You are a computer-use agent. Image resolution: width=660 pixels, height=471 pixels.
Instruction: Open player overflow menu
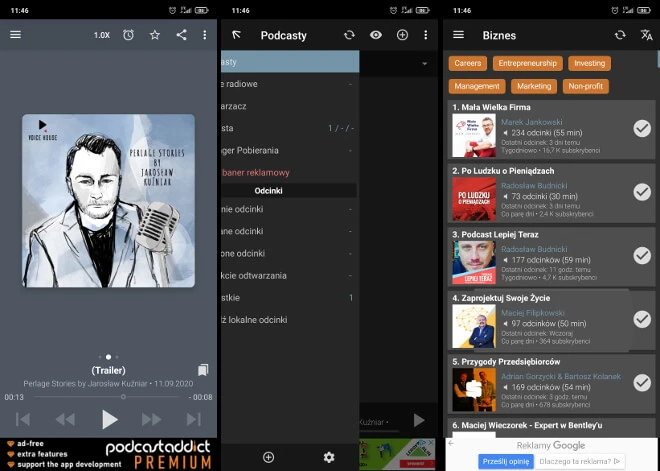coord(205,35)
